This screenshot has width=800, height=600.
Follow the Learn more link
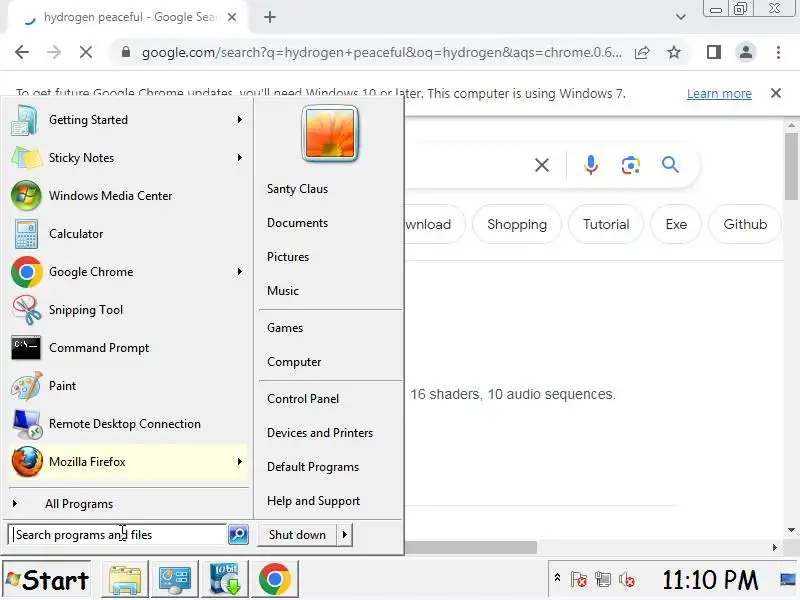[719, 94]
